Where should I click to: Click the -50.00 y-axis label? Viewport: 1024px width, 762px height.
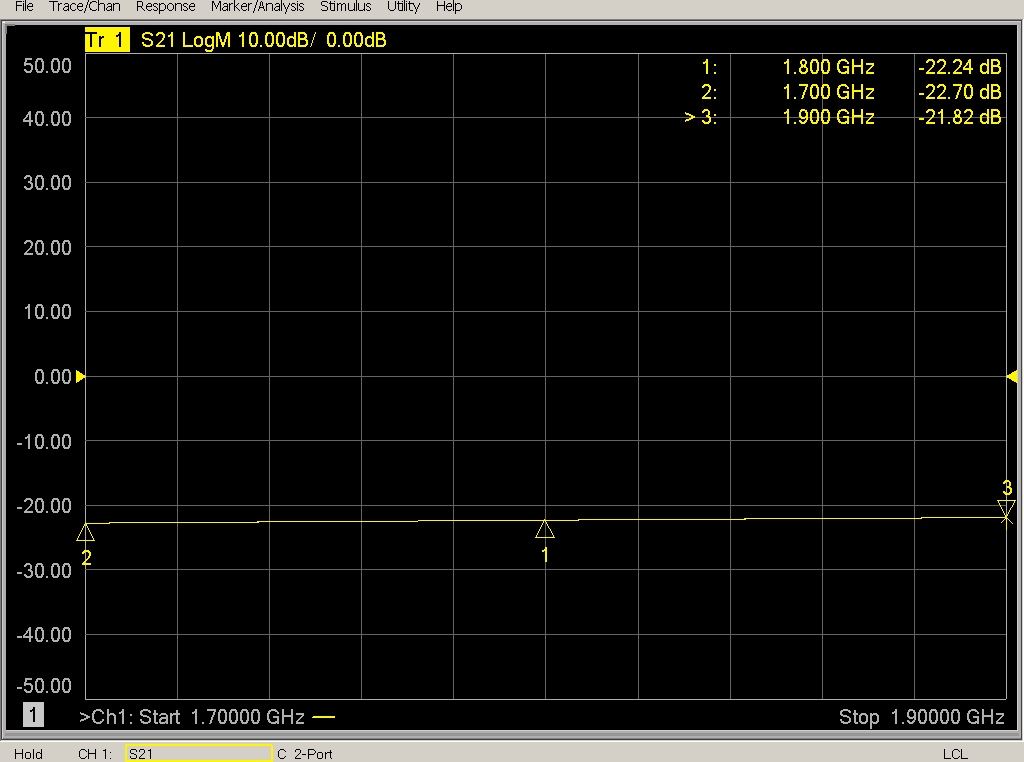click(44, 686)
